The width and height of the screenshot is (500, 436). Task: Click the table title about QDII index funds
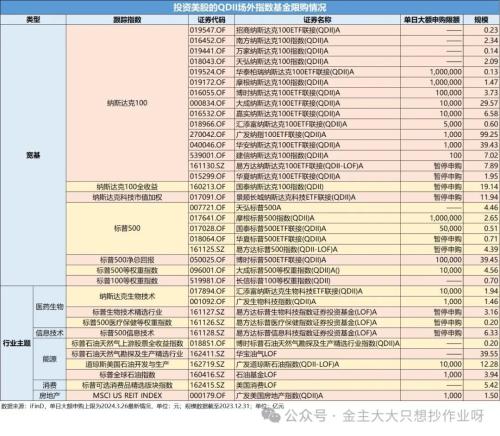pos(250,7)
